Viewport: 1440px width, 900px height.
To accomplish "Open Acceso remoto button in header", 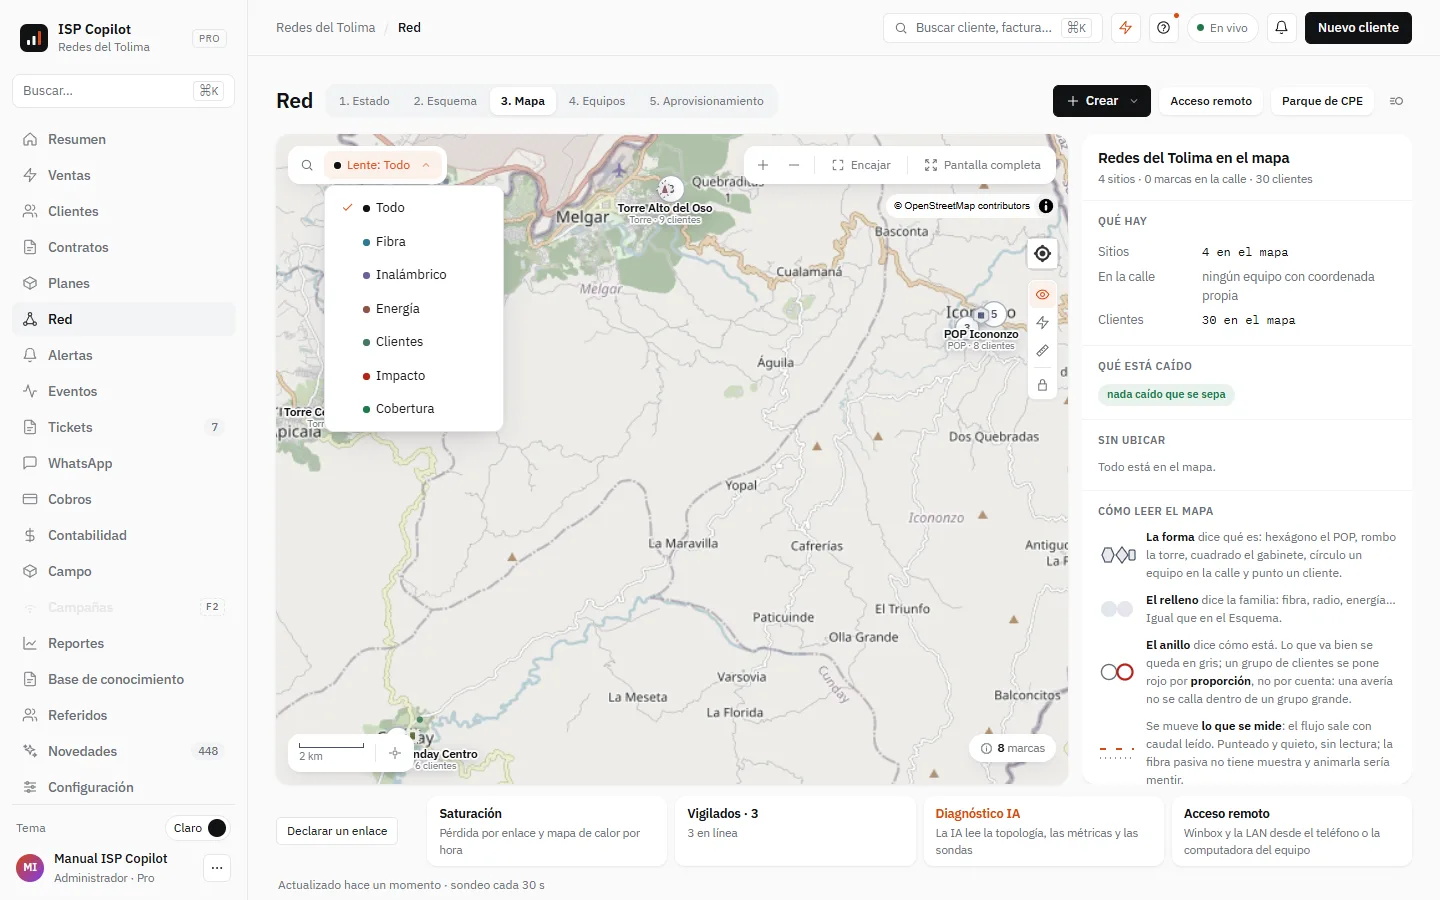I will 1211,101.
